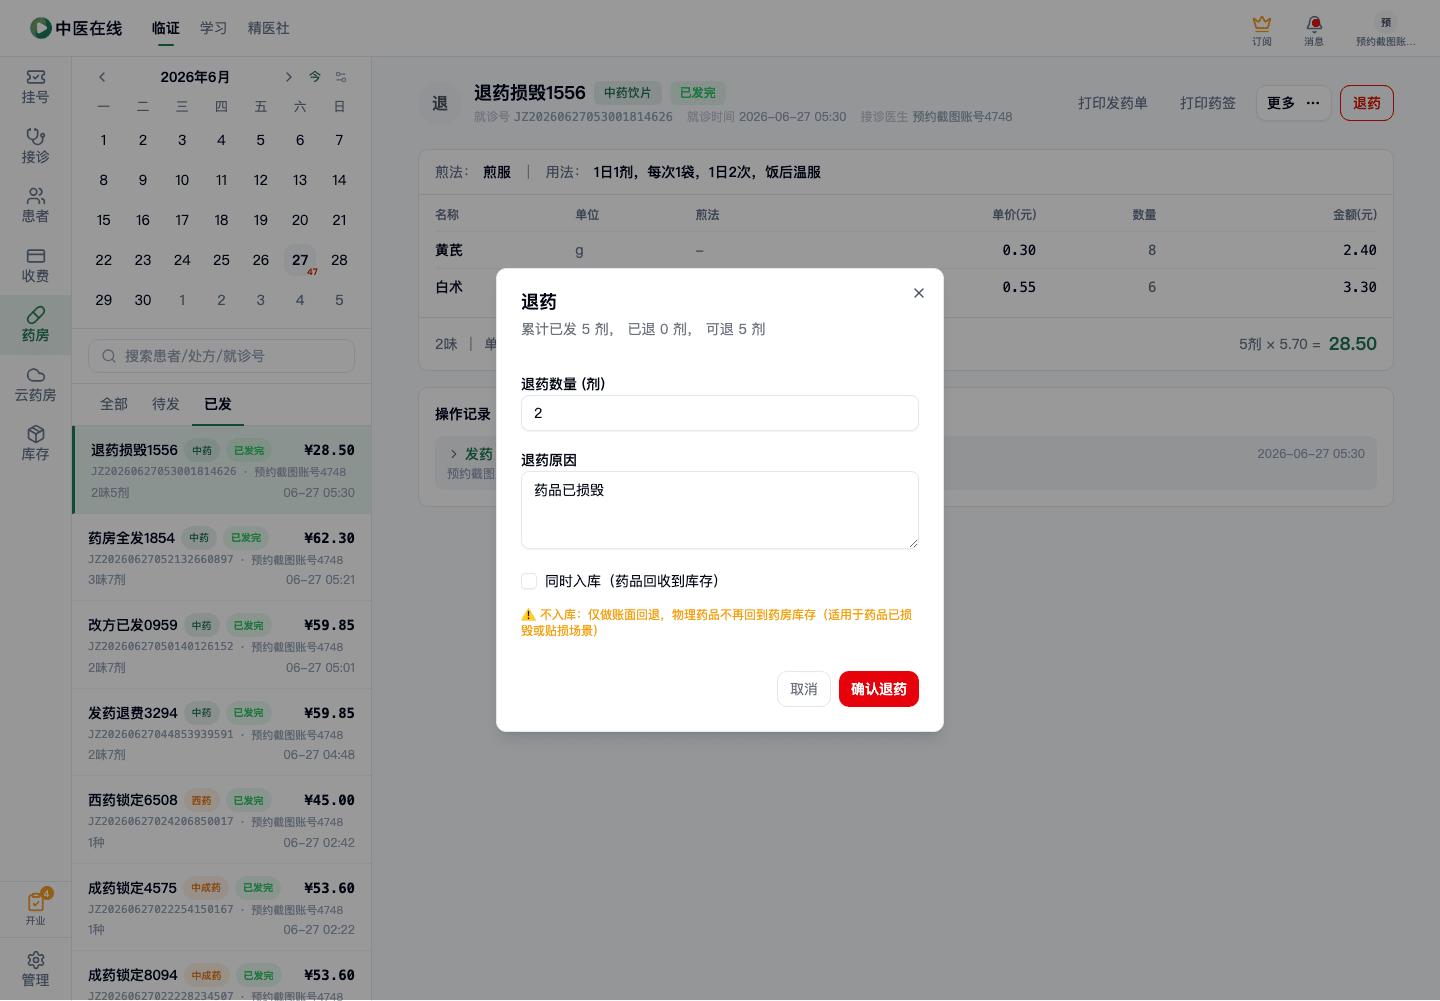1440x1001 pixels.
Task: Open prescription 退药损毁1556
Action: (x=222, y=470)
